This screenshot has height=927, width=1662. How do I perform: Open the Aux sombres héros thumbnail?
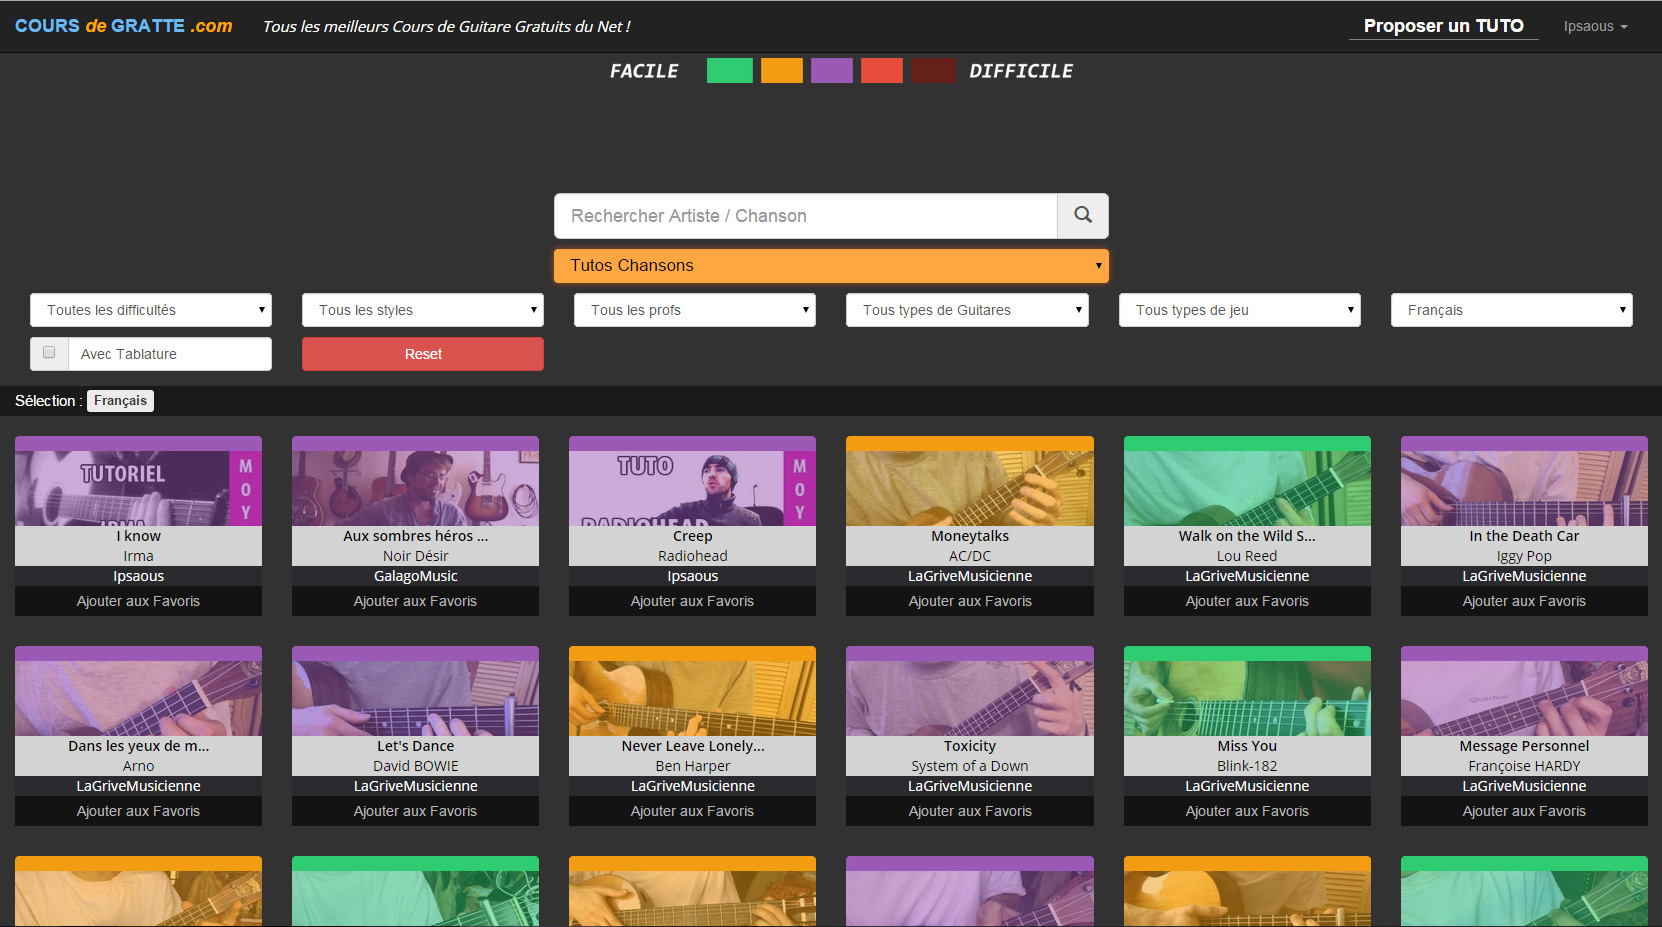416,488
